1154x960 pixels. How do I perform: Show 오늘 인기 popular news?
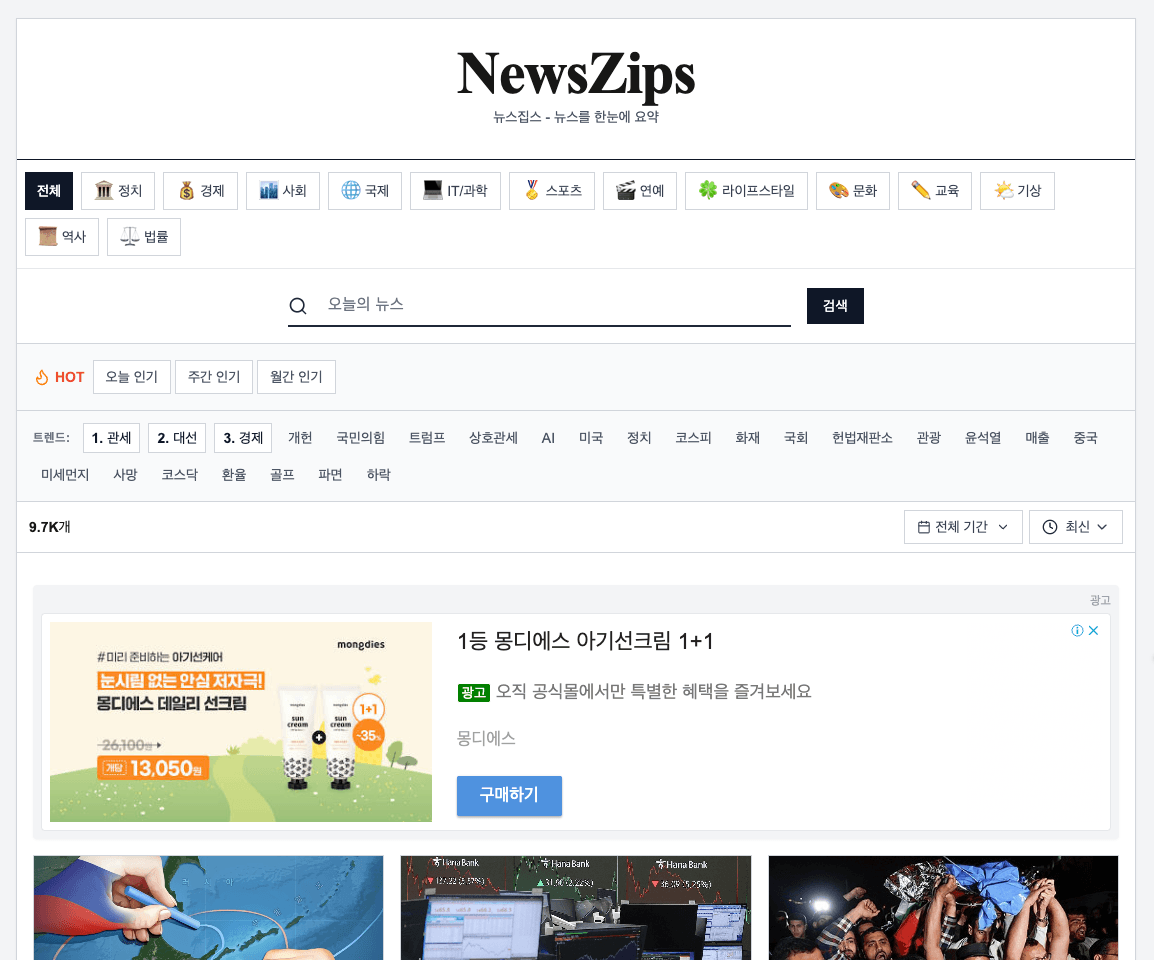pyautogui.click(x=132, y=377)
